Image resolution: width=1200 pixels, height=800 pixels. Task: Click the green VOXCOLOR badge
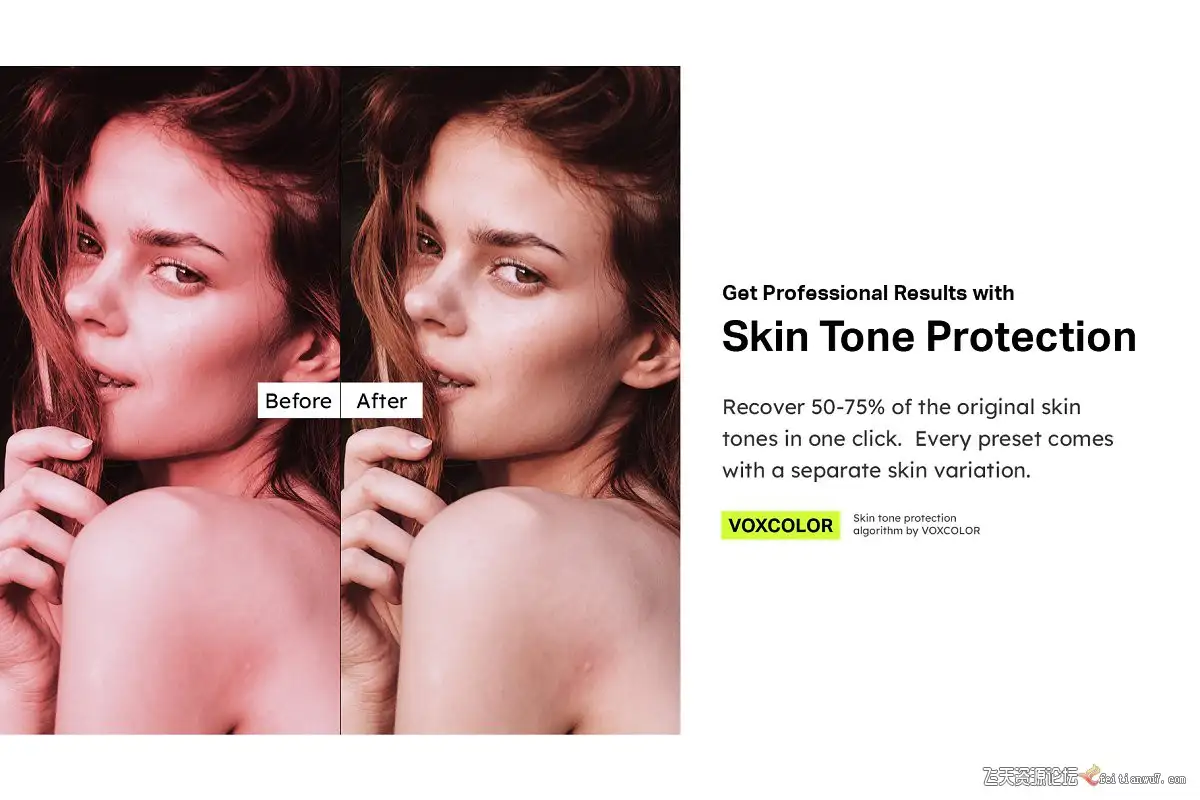[x=780, y=525]
